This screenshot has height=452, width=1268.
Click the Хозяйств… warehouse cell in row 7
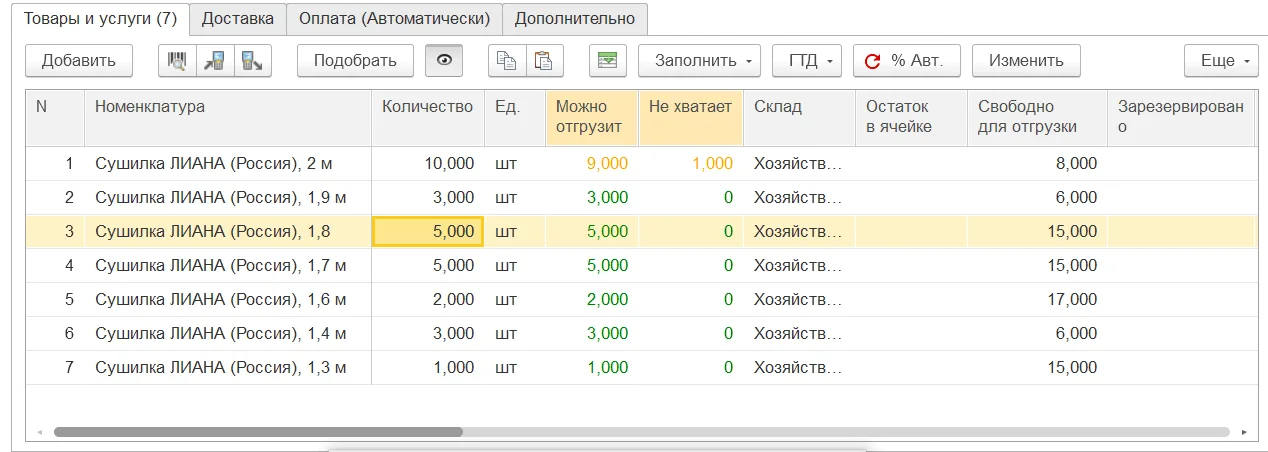coord(799,367)
